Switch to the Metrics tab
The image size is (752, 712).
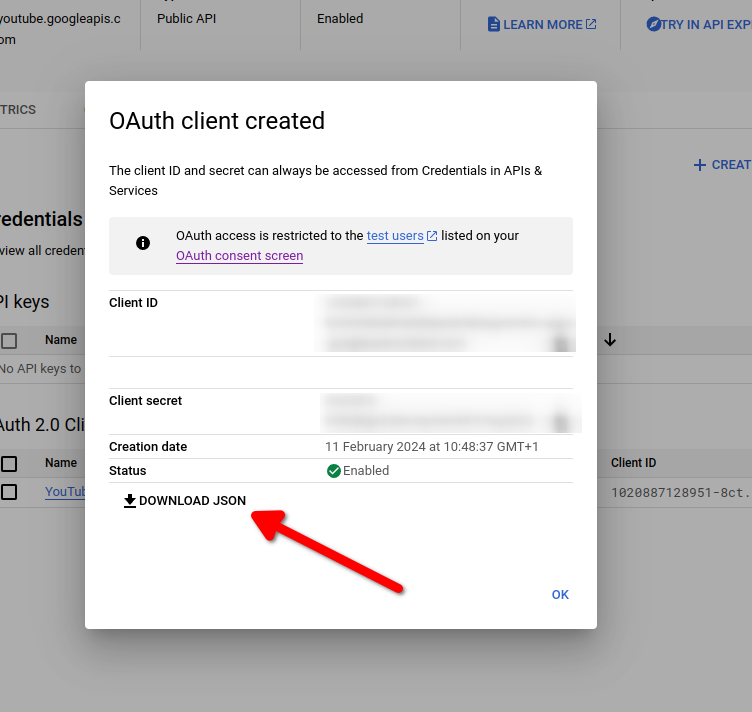click(18, 110)
